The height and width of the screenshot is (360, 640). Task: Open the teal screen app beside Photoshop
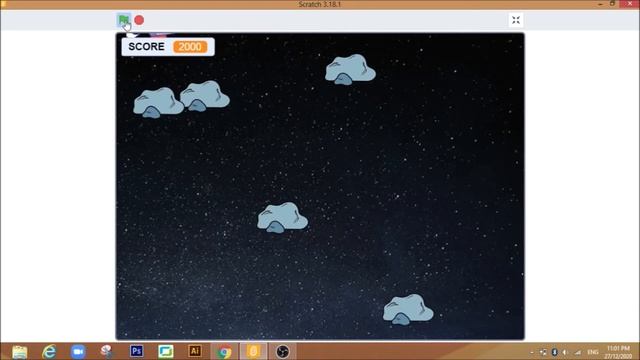click(166, 351)
